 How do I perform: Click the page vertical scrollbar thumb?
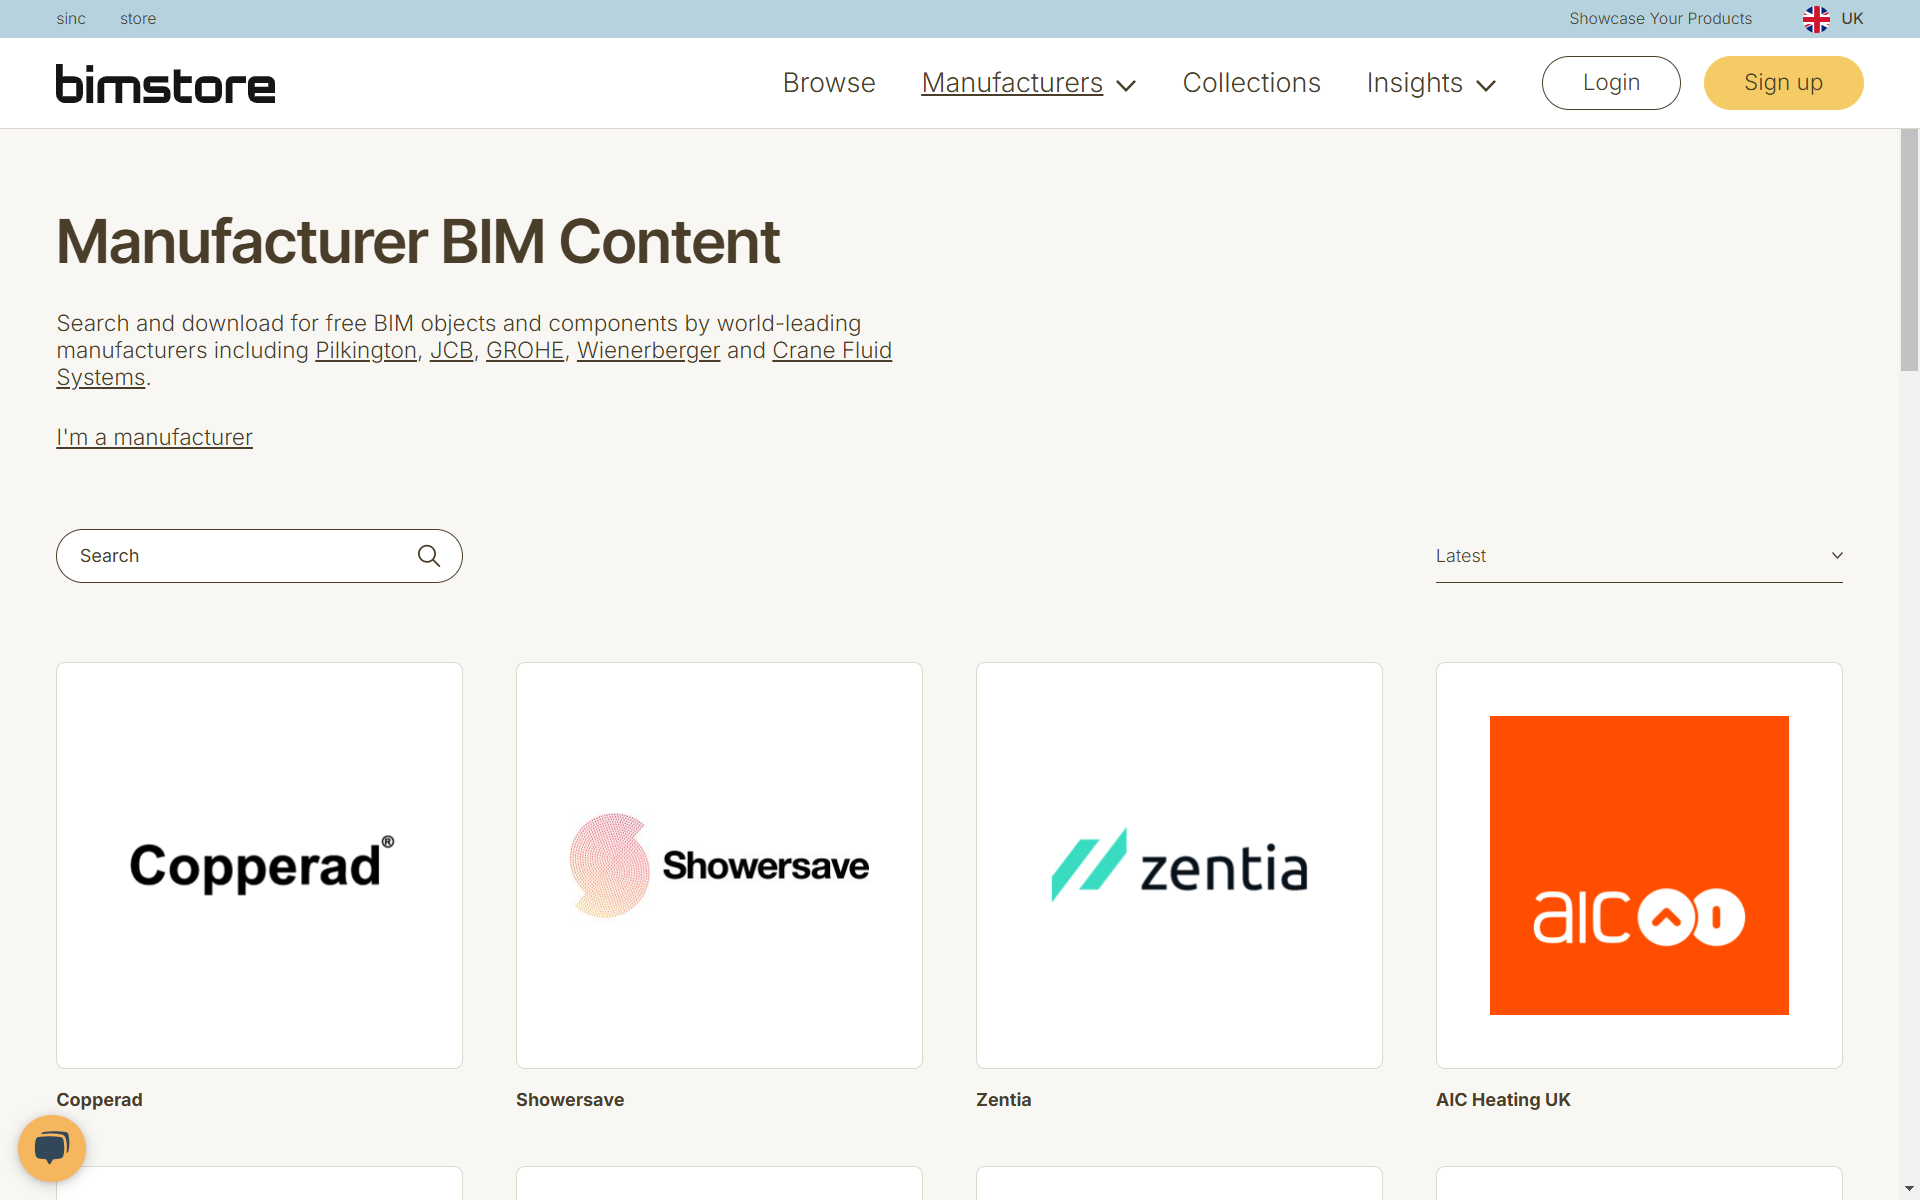point(1909,250)
